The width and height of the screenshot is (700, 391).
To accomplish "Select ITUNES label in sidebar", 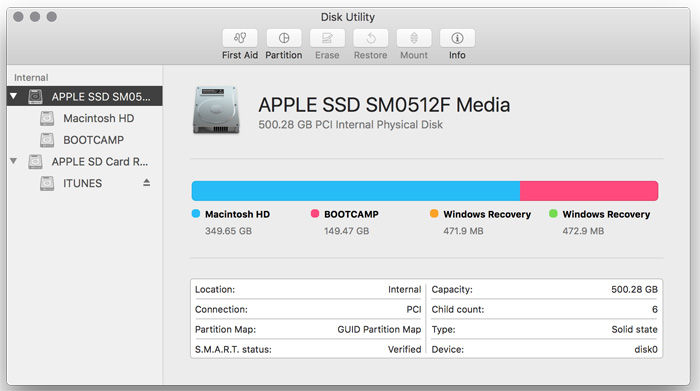I will [x=83, y=183].
